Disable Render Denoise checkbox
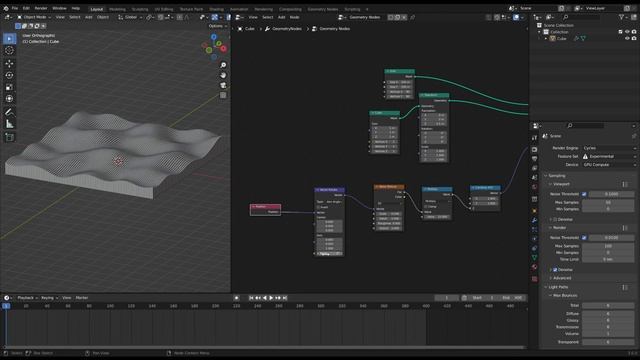The image size is (640, 360). [555, 270]
